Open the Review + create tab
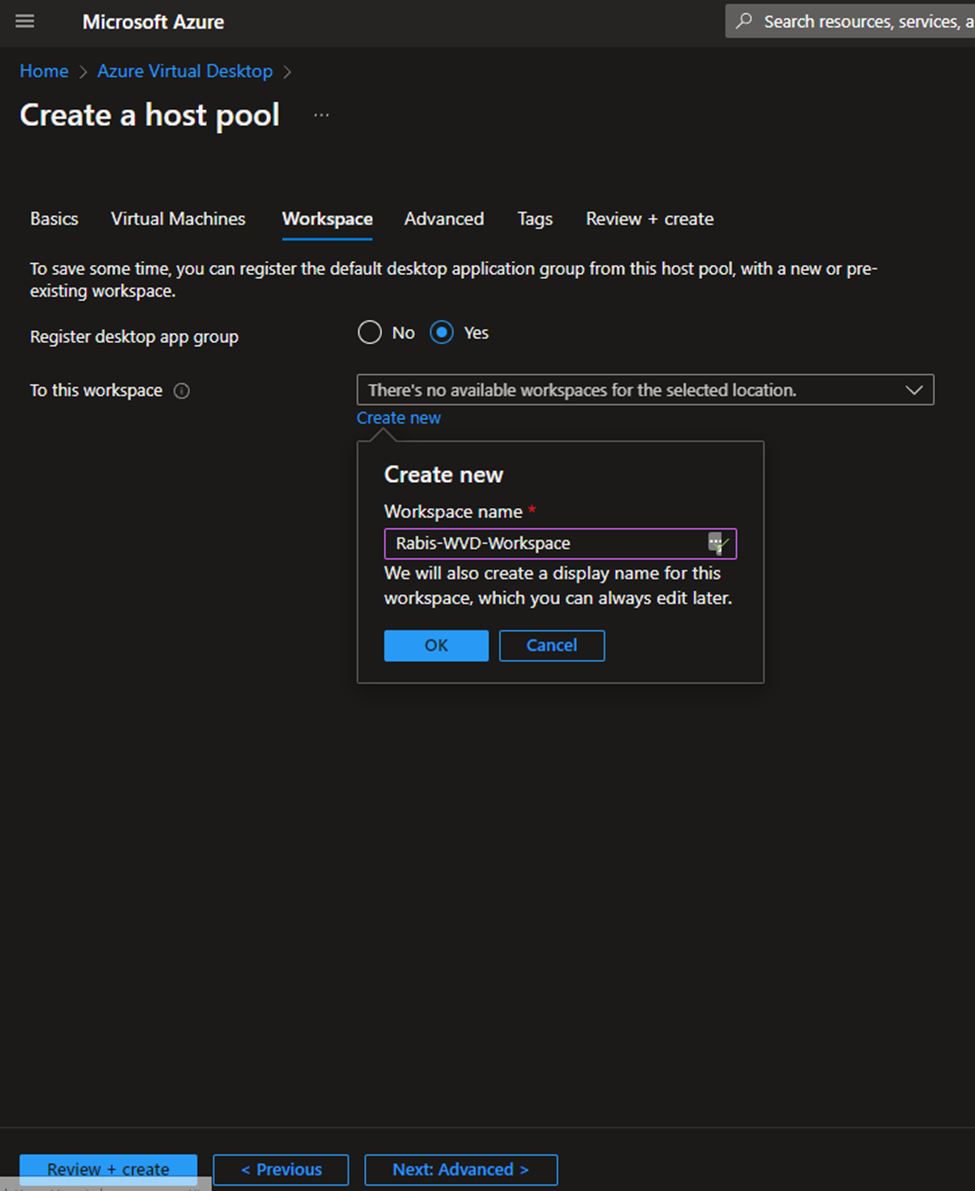Image resolution: width=975 pixels, height=1191 pixels. coord(649,219)
